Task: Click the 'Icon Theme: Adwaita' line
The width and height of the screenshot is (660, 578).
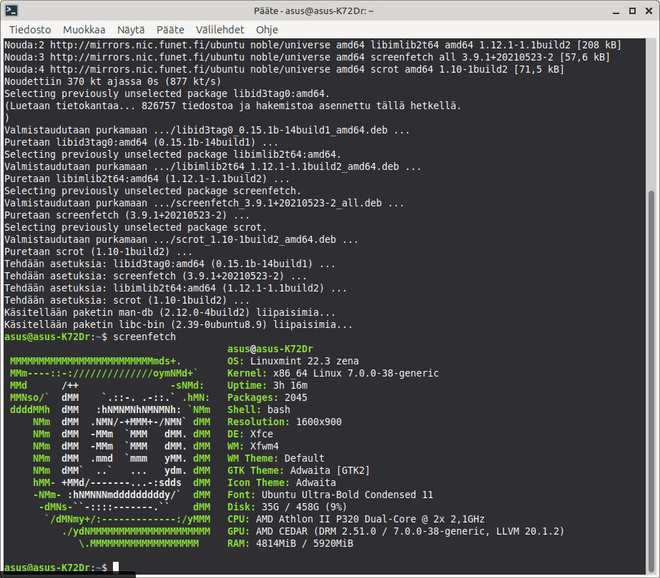Action: click(282, 483)
